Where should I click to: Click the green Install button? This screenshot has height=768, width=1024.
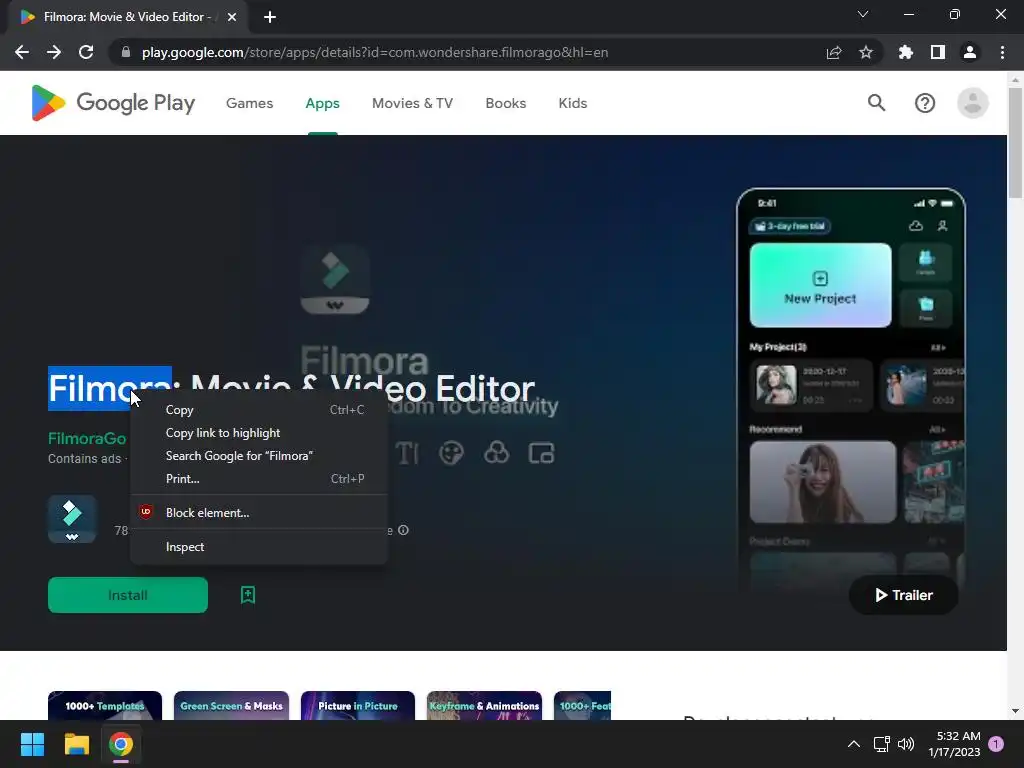point(128,595)
